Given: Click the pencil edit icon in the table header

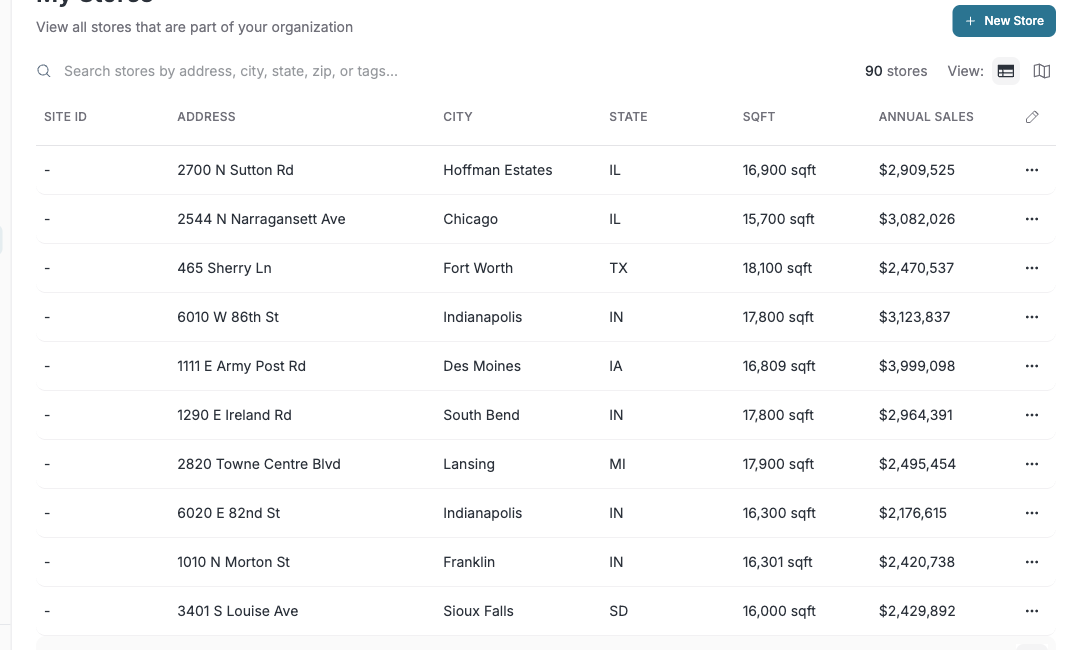Looking at the screenshot, I should tap(1032, 117).
